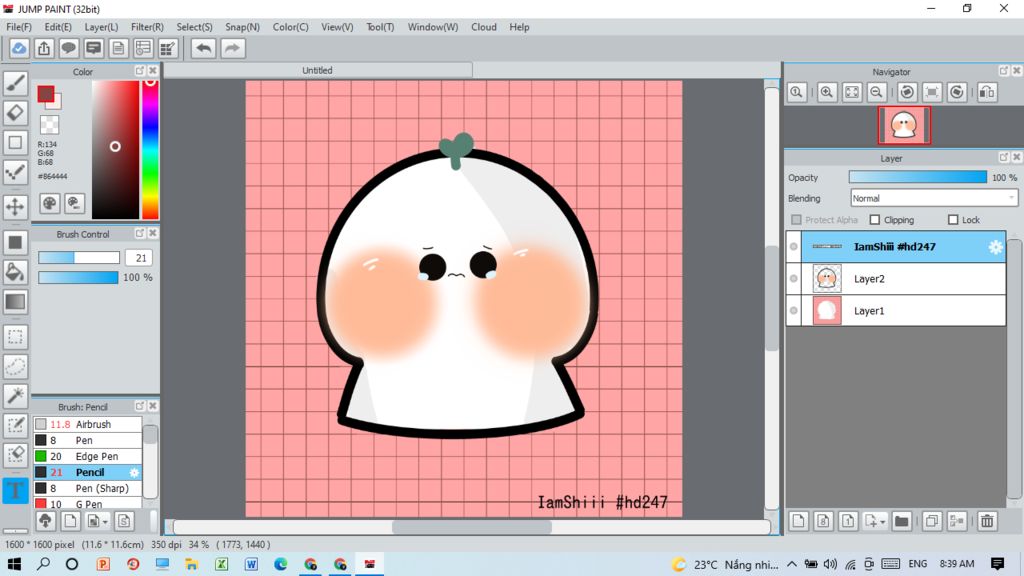Hide Layer1 visibility

pos(793,311)
